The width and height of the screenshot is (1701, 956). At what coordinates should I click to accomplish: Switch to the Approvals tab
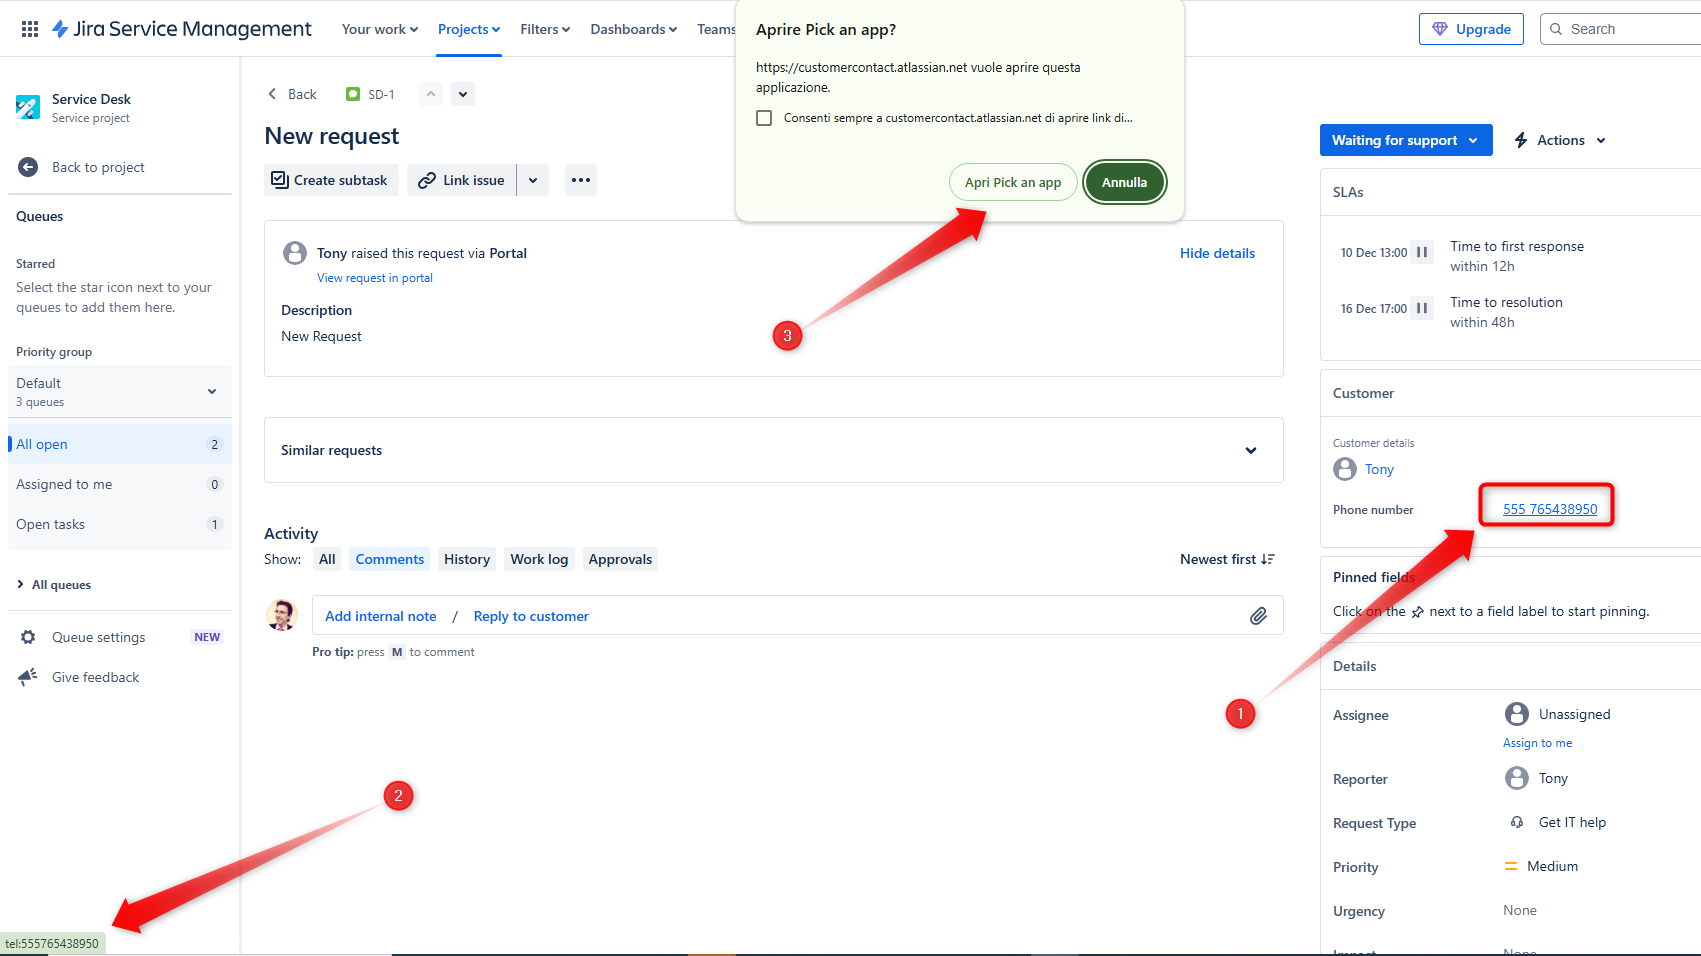(620, 559)
